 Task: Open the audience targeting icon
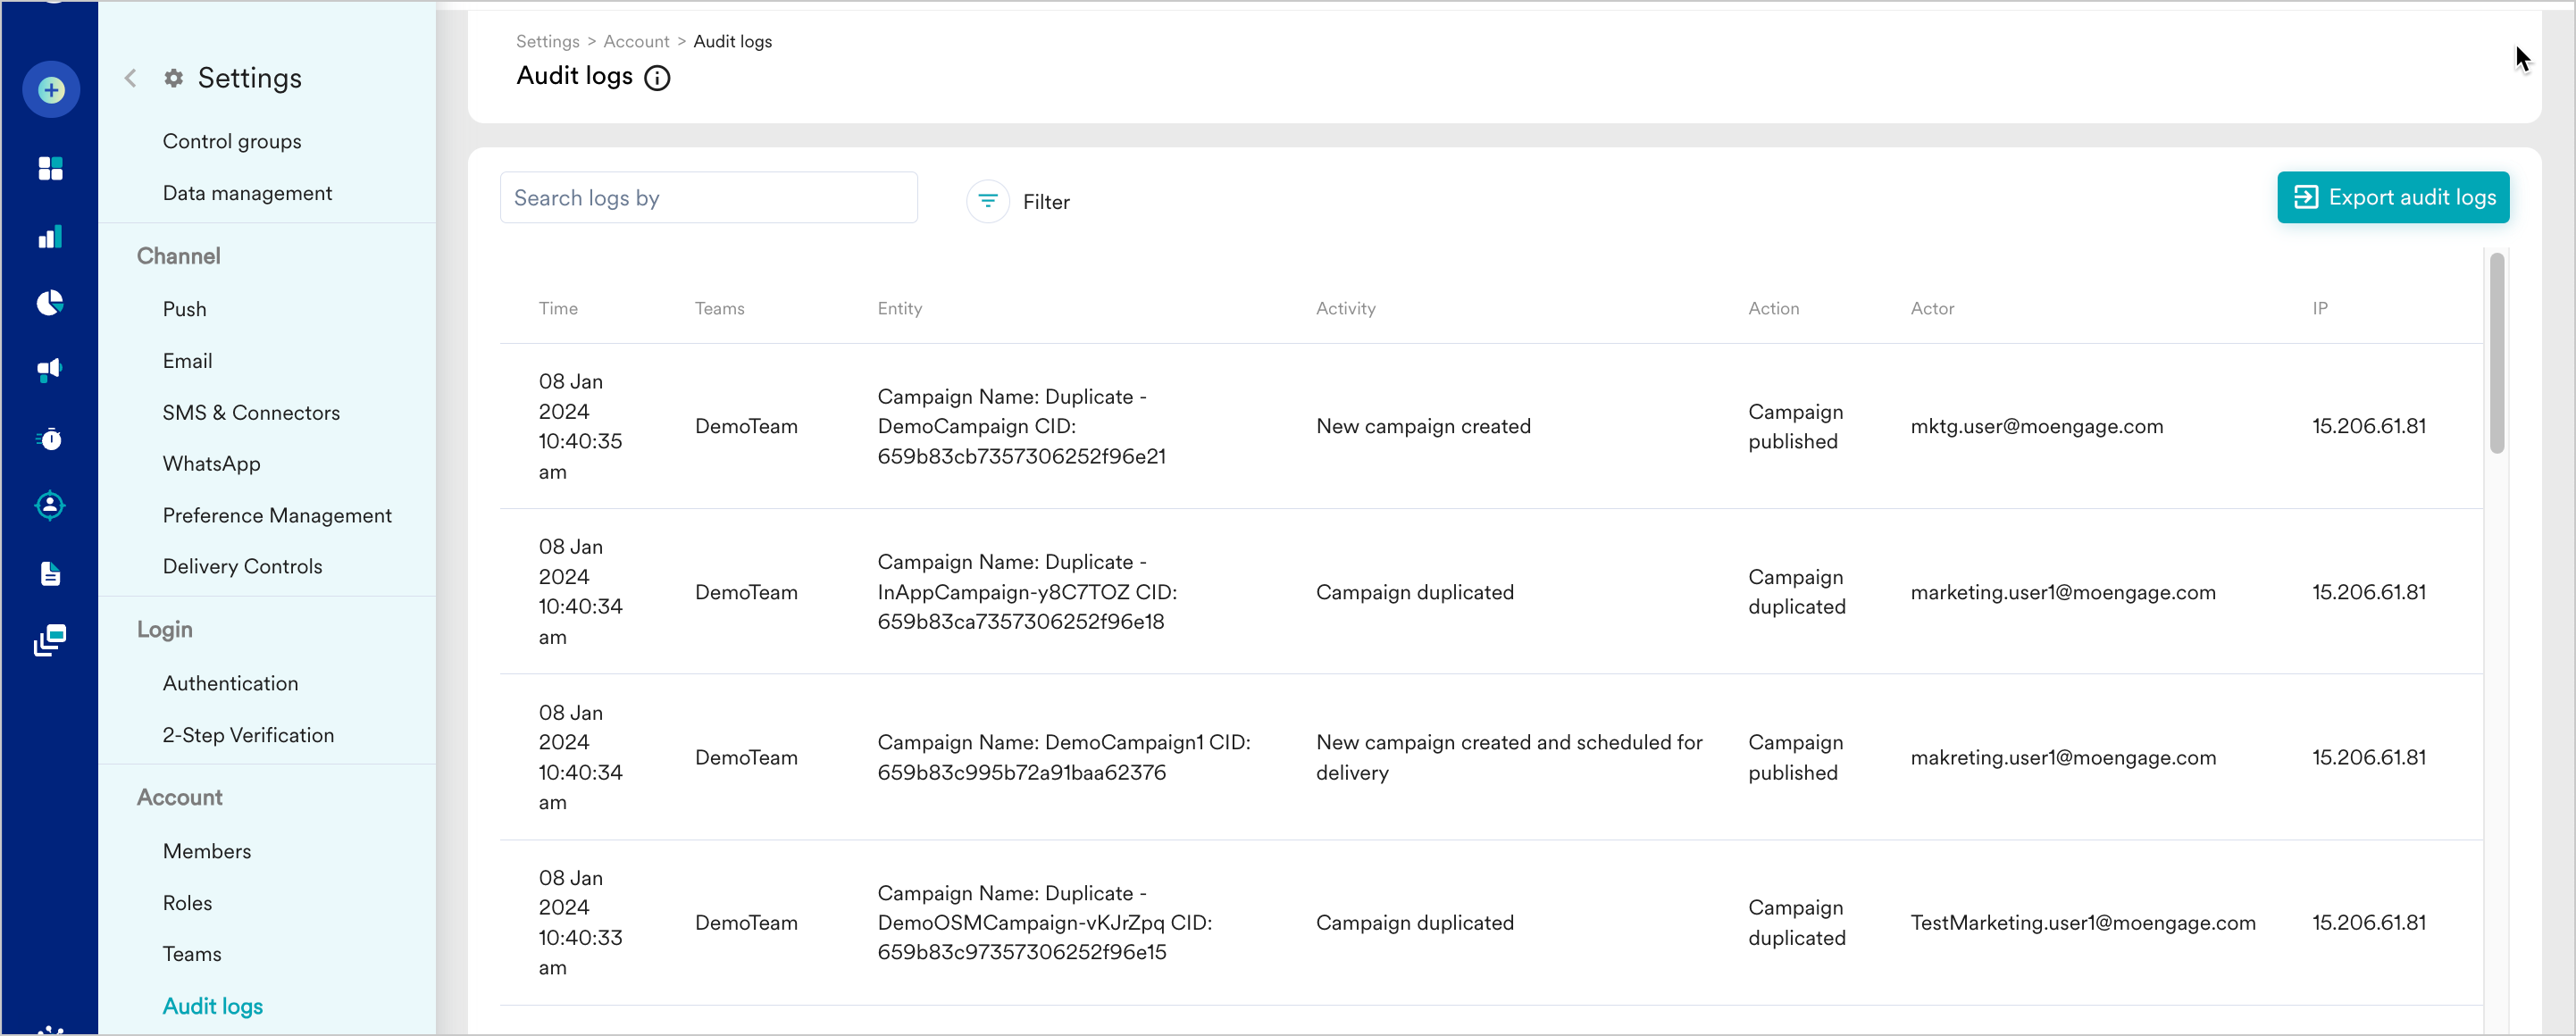(x=50, y=505)
